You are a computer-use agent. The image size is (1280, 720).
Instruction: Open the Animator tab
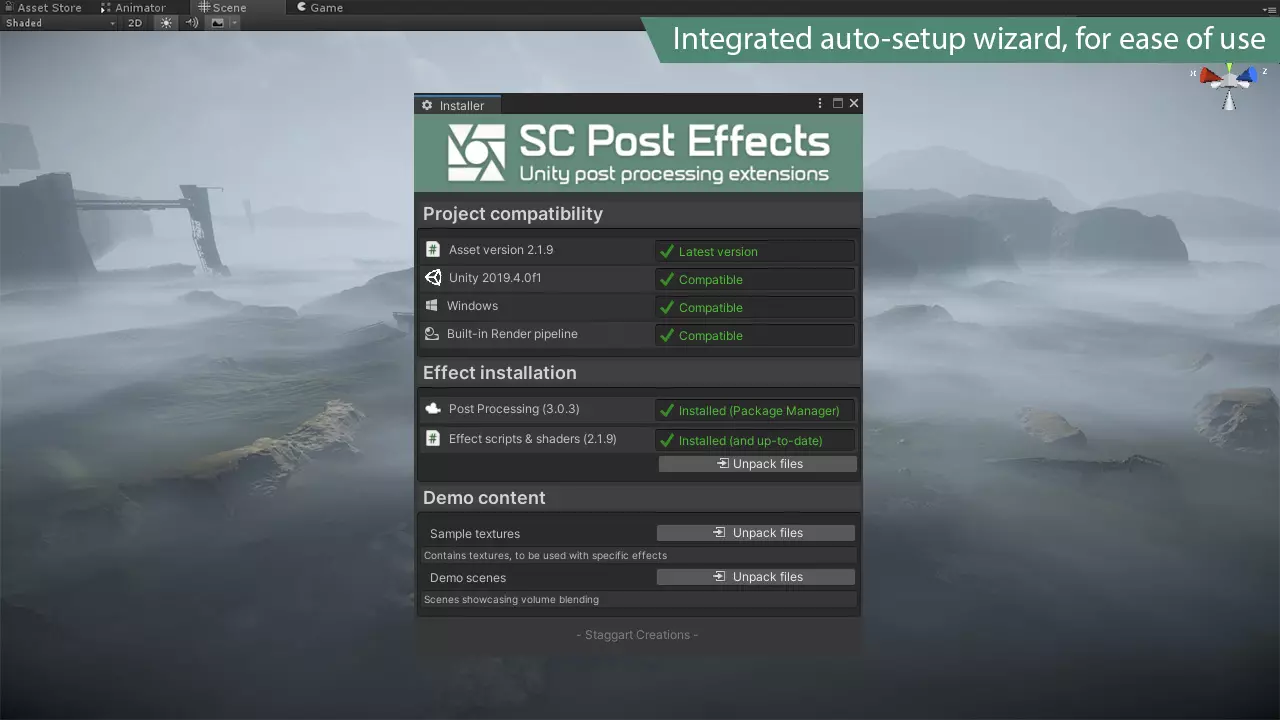[133, 7]
